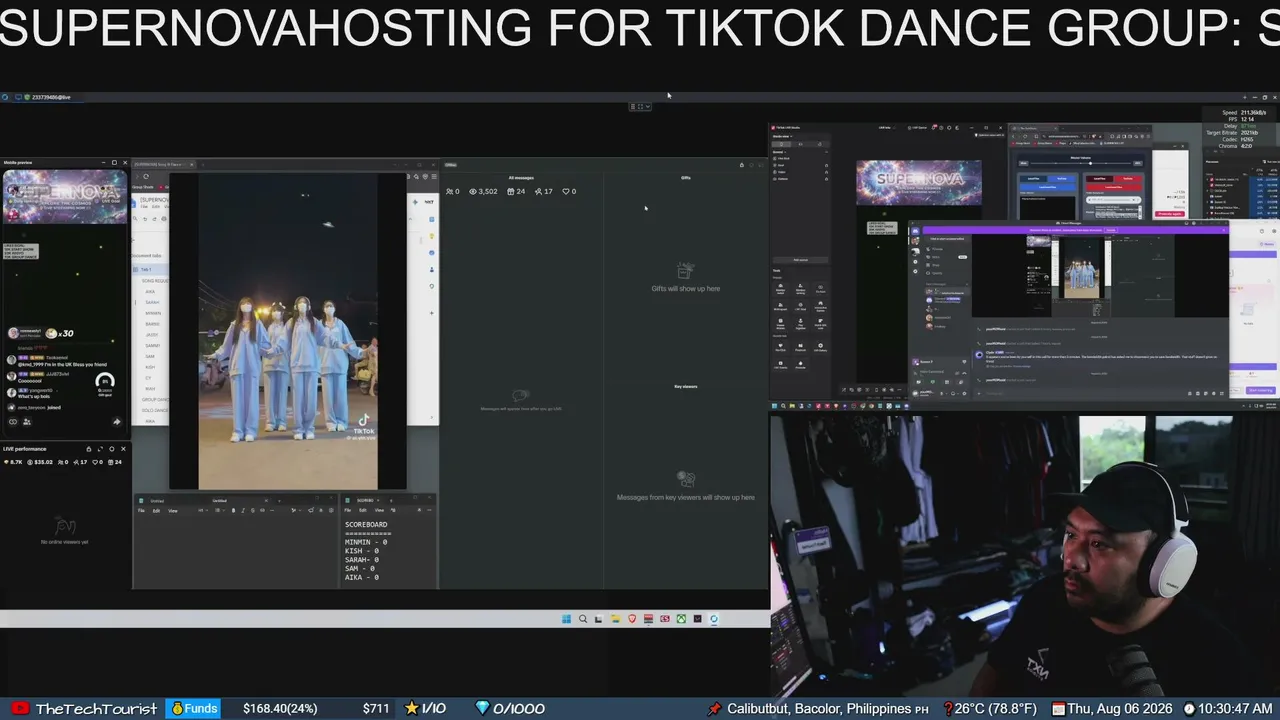1280x720 pixels.
Task: Open Friends in the Discord sidebar
Action: tap(935, 249)
